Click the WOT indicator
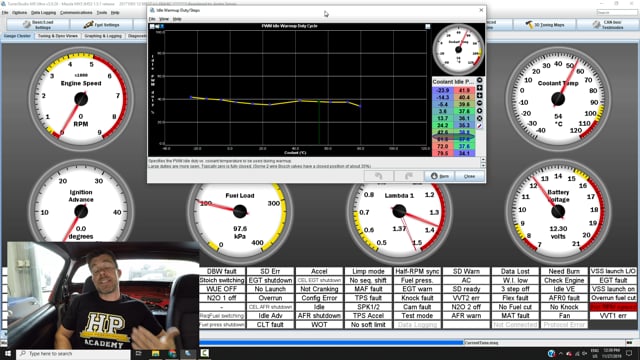Screen dimensions: 640x360 click(x=319, y=324)
